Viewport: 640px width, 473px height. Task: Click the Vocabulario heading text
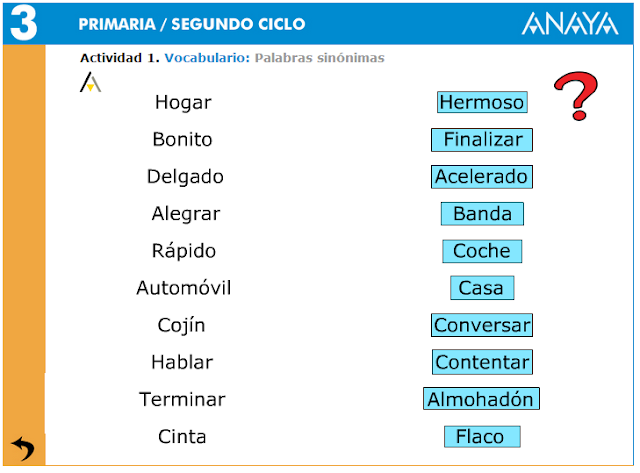tap(207, 58)
